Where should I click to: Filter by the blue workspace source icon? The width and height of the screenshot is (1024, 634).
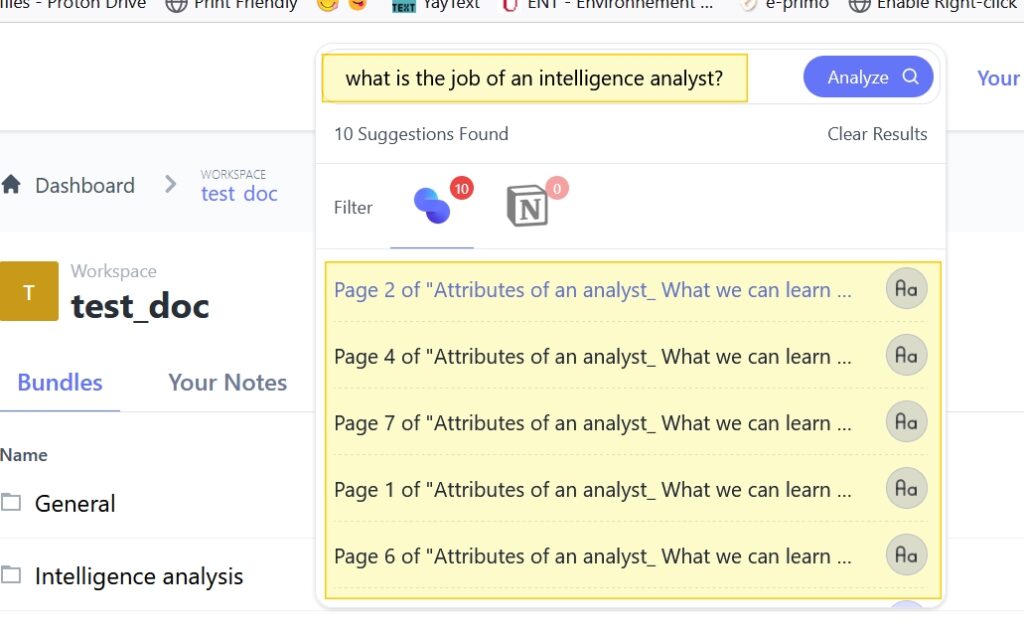(x=432, y=205)
